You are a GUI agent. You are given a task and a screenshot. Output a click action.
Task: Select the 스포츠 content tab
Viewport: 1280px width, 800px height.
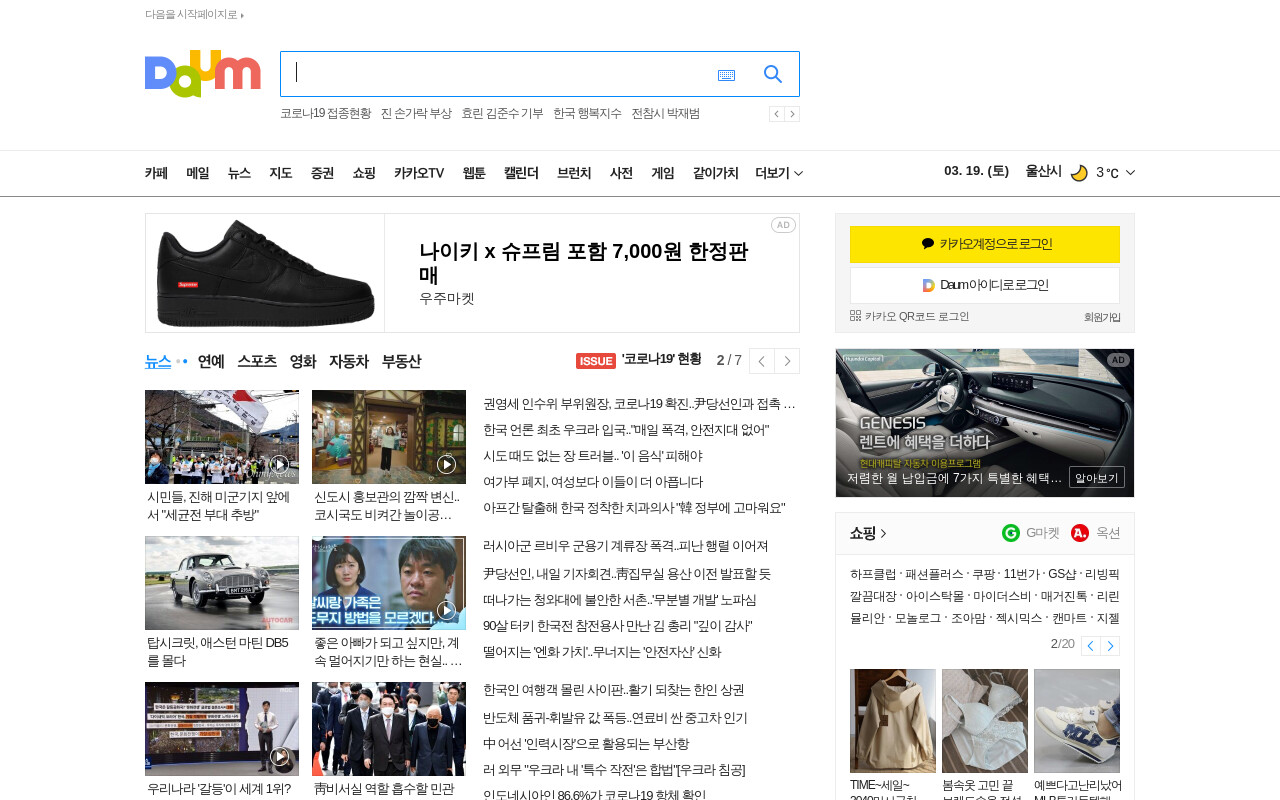(x=257, y=361)
